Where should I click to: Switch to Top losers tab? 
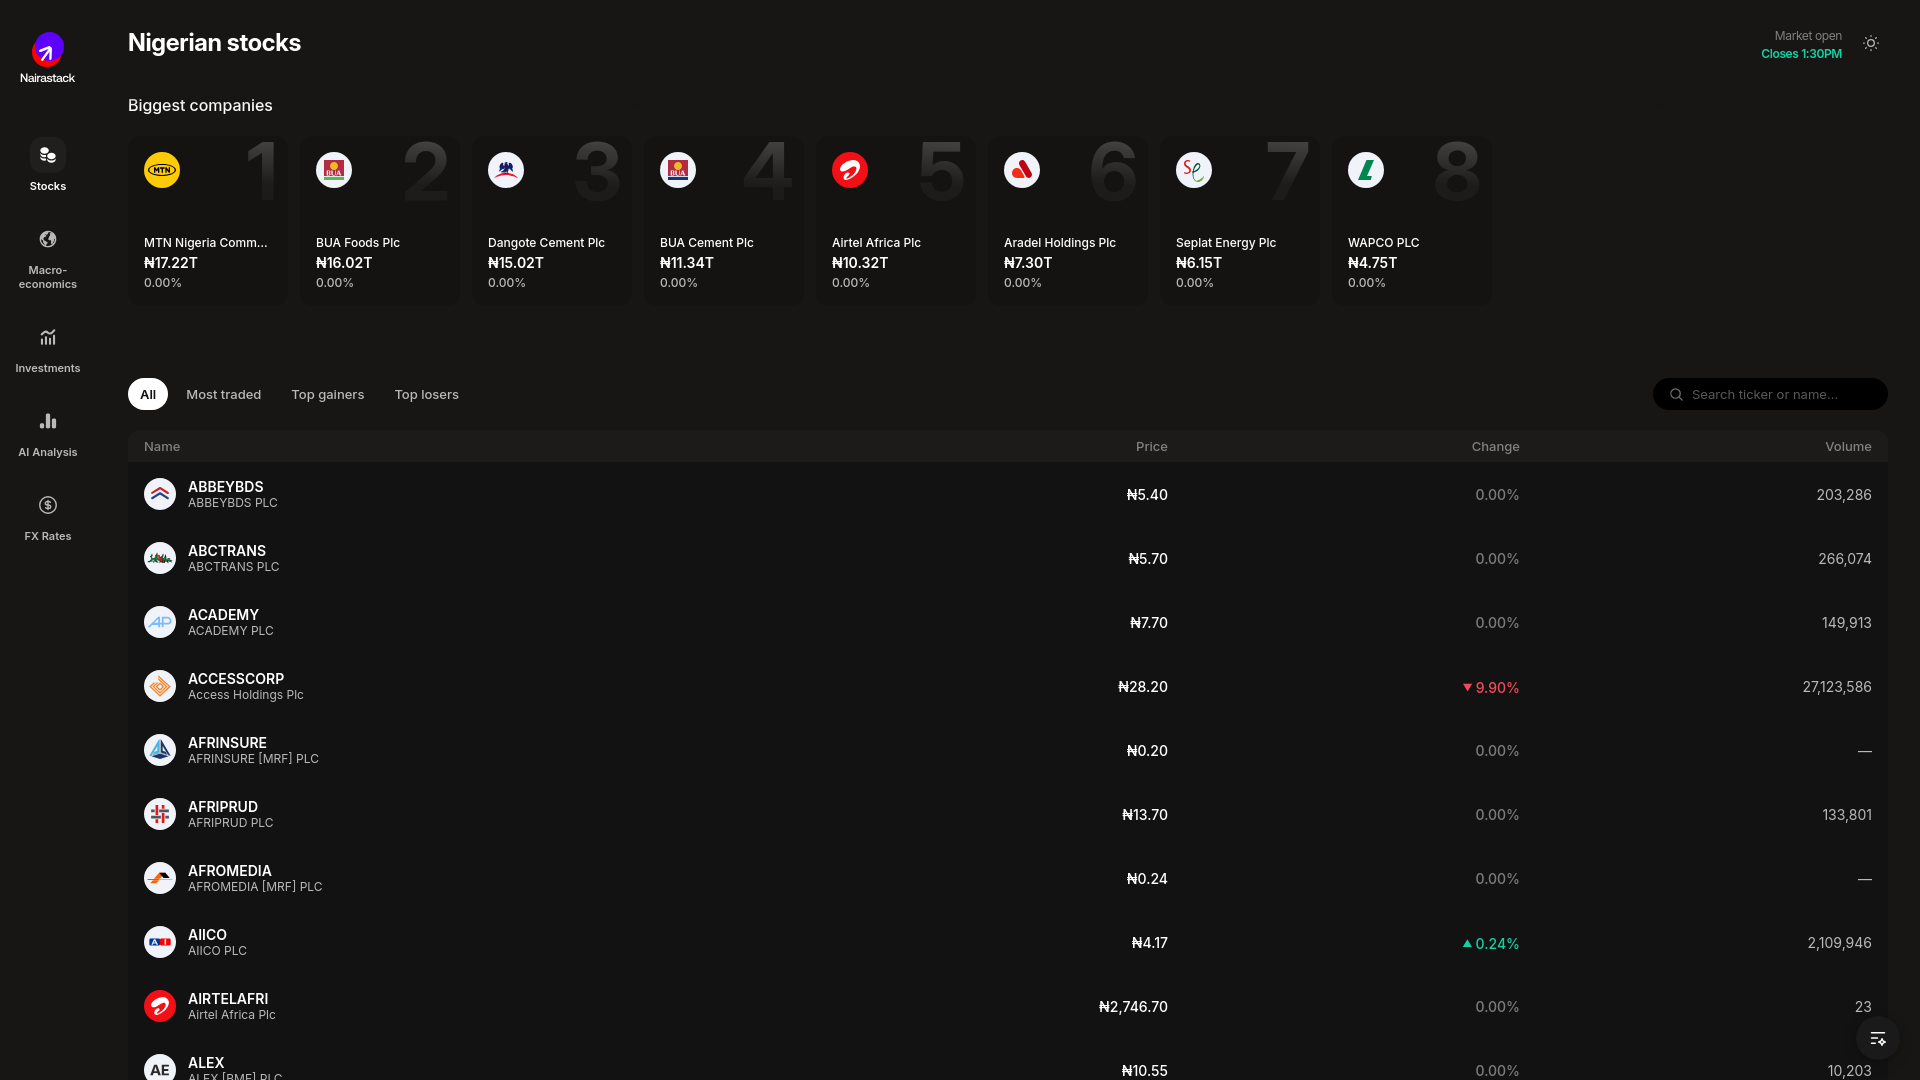coord(427,394)
